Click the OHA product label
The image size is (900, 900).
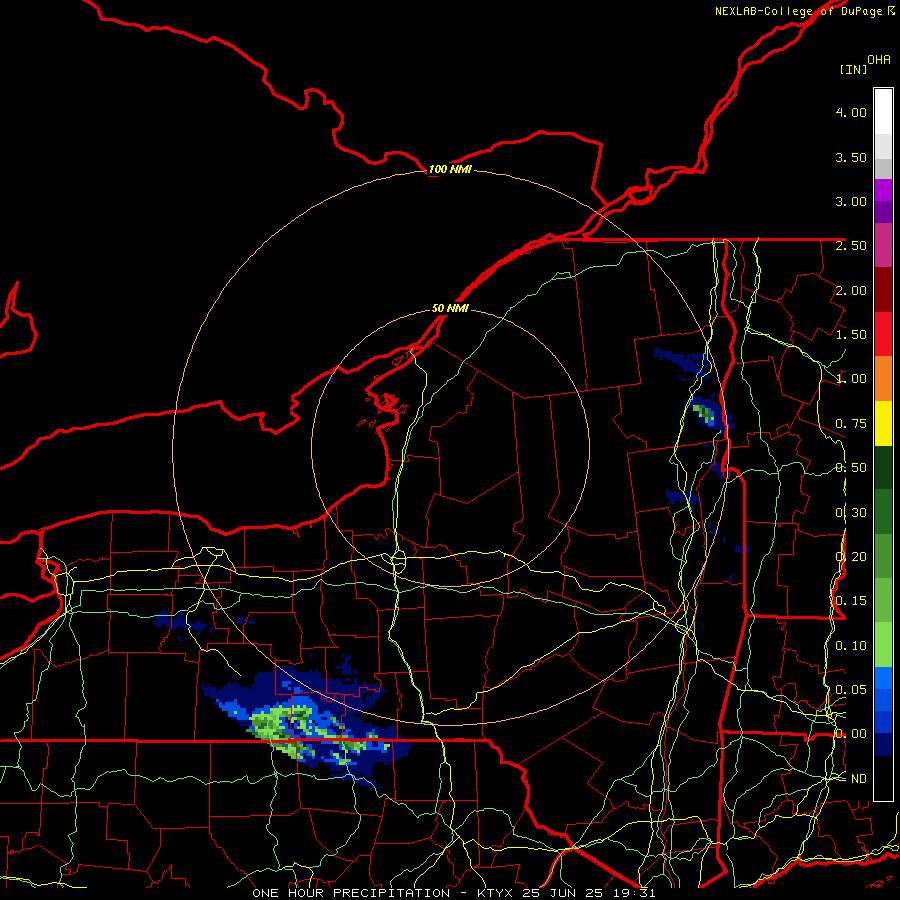coord(879,59)
